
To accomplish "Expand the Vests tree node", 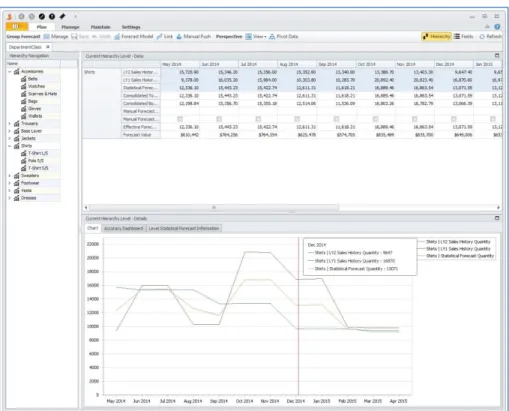I will (10, 191).
